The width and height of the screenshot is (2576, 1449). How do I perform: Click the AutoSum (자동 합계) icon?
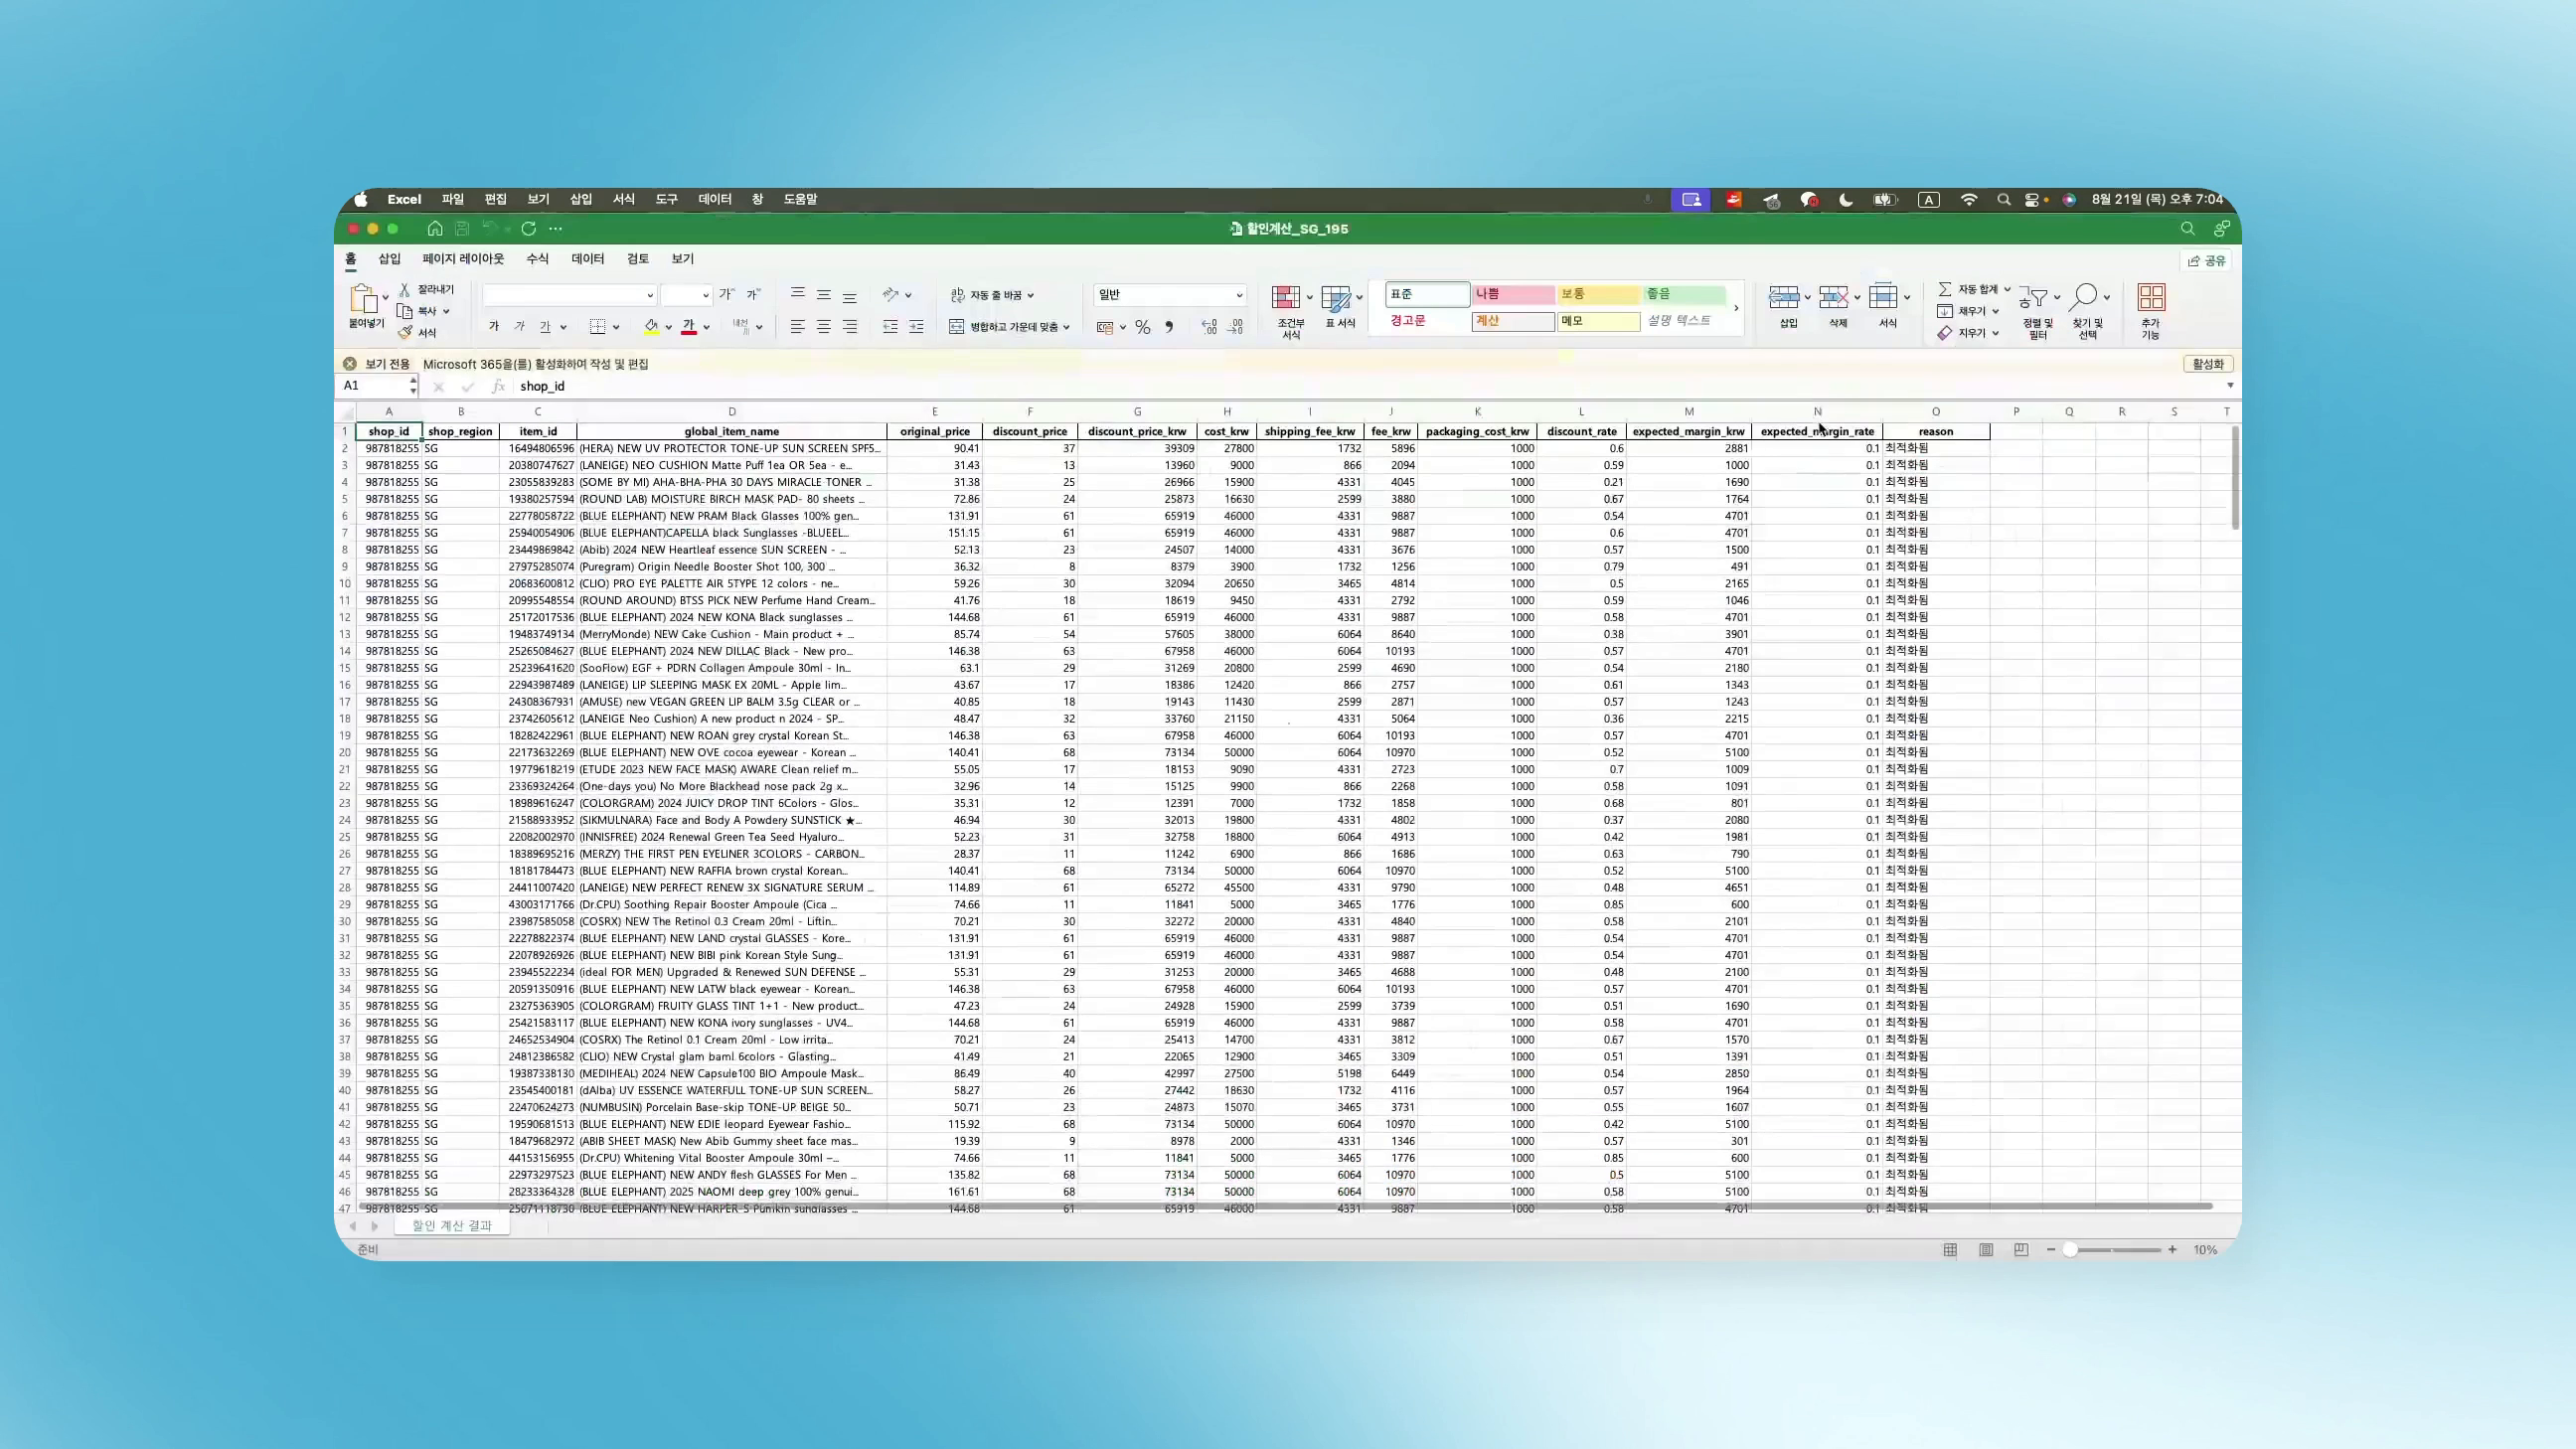click(x=1946, y=289)
